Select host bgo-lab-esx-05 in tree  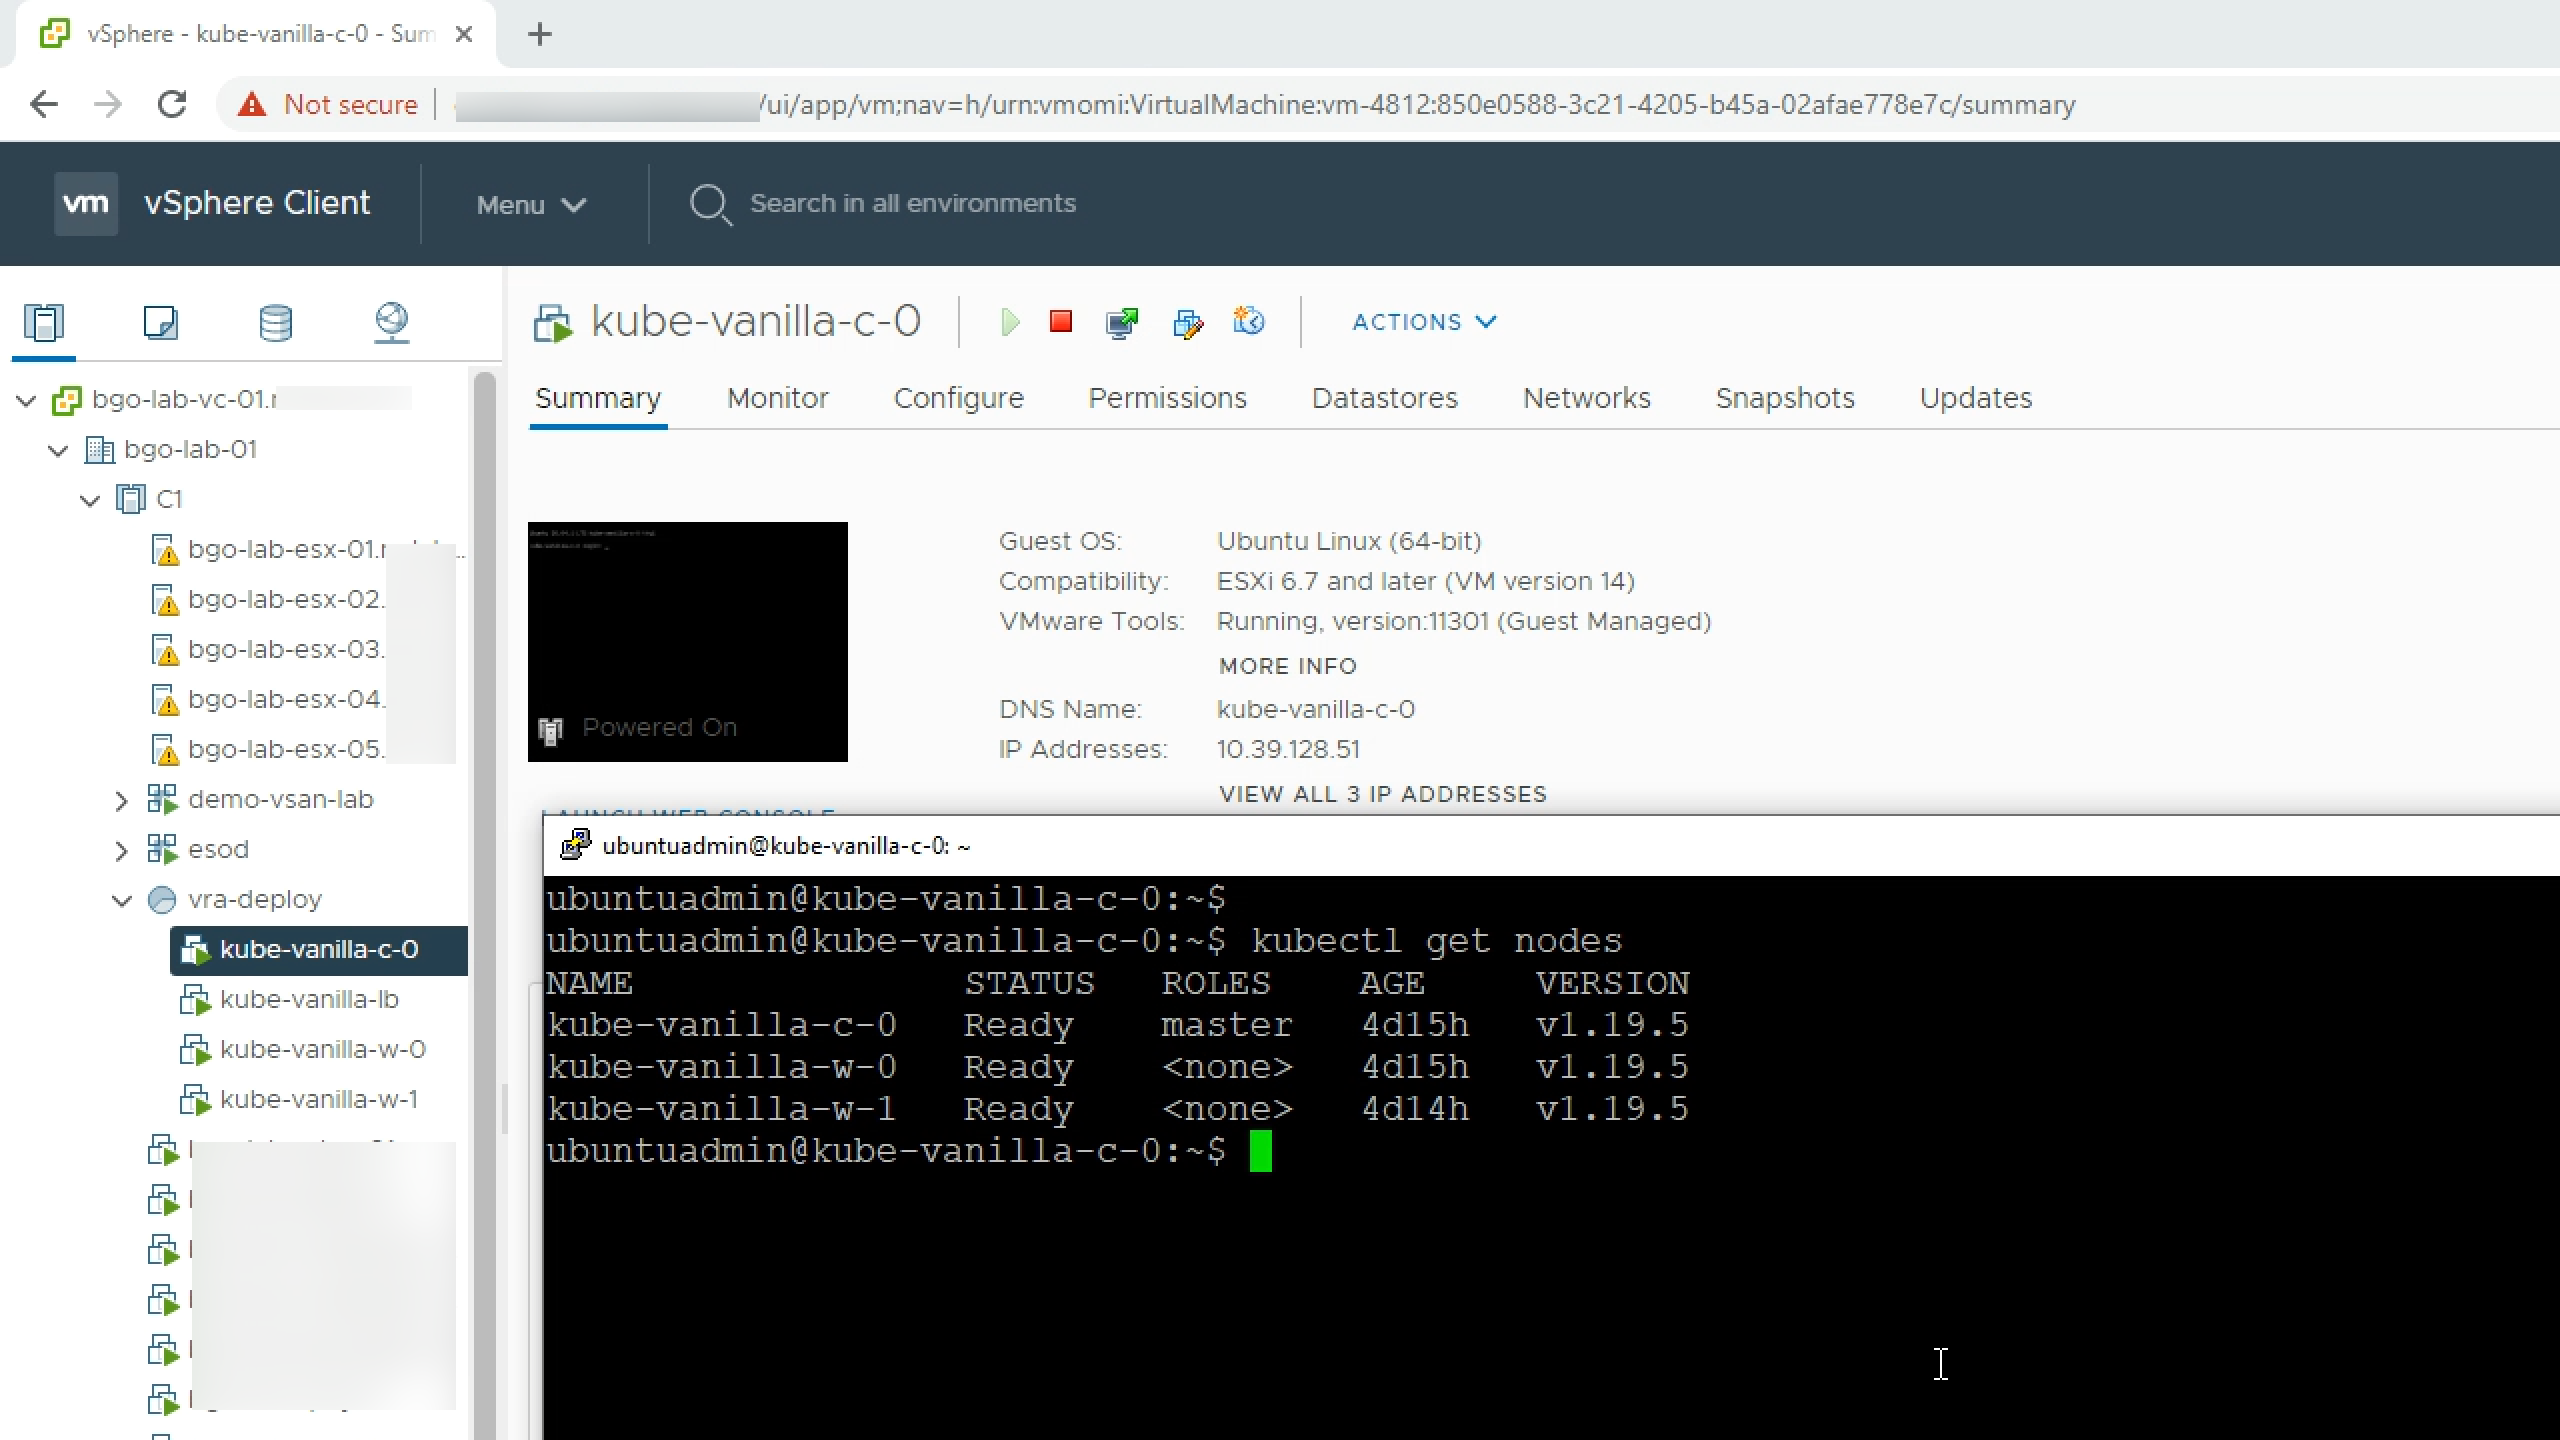click(285, 750)
